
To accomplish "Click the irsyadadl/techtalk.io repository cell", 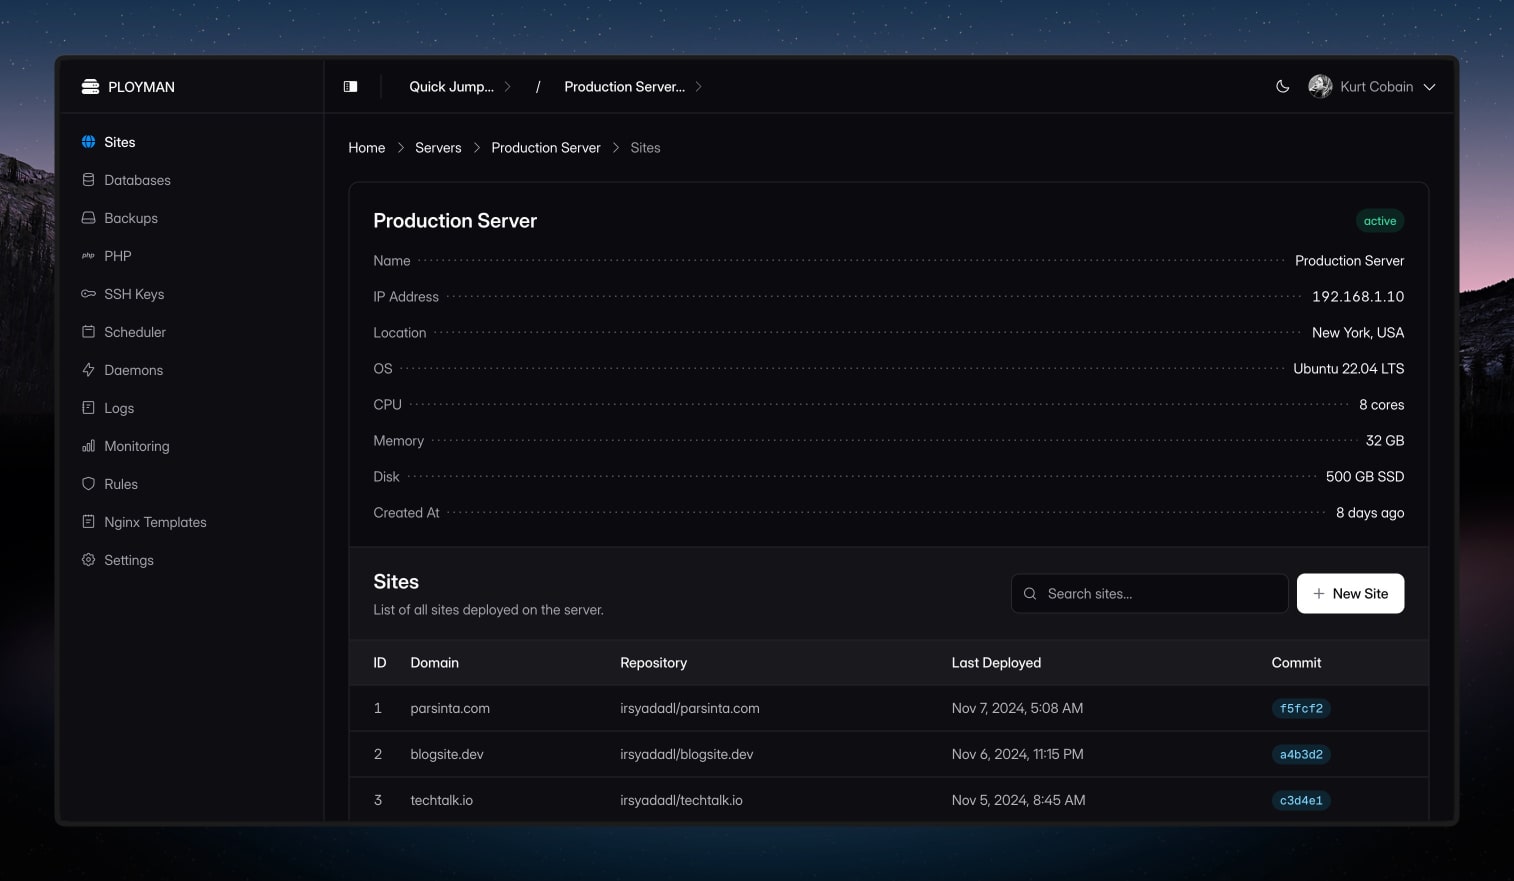I will [x=681, y=801].
